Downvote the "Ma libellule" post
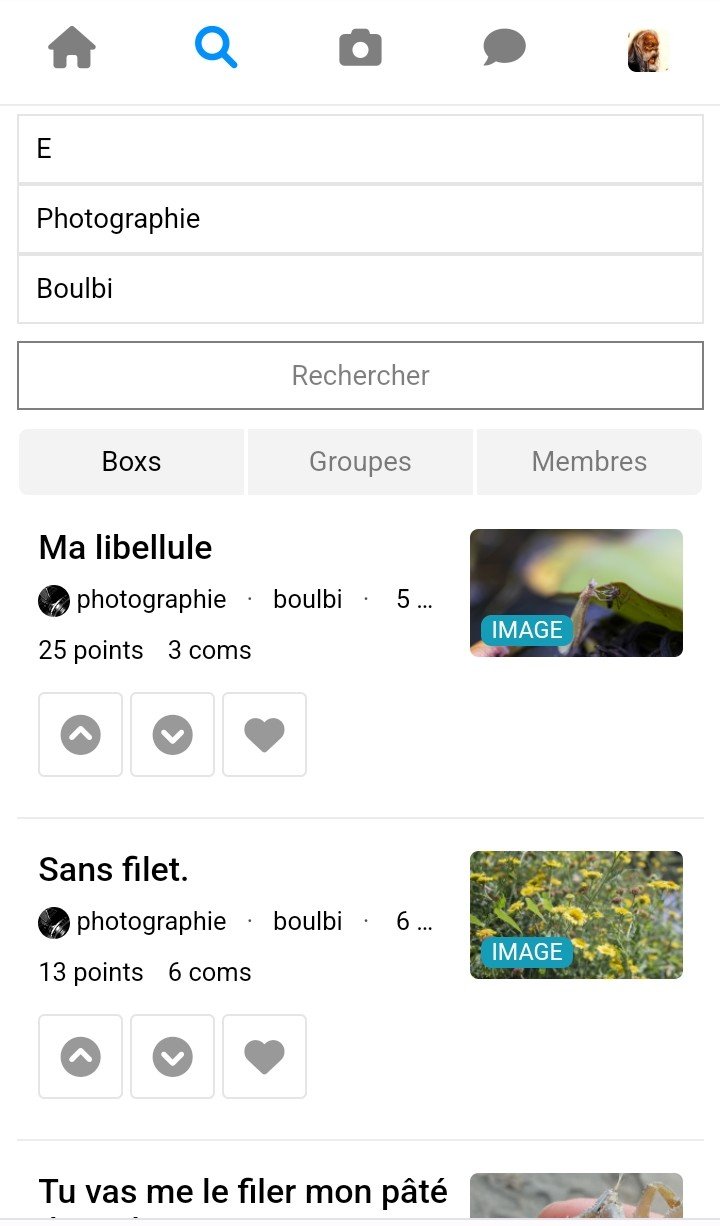The image size is (720, 1226). [173, 735]
